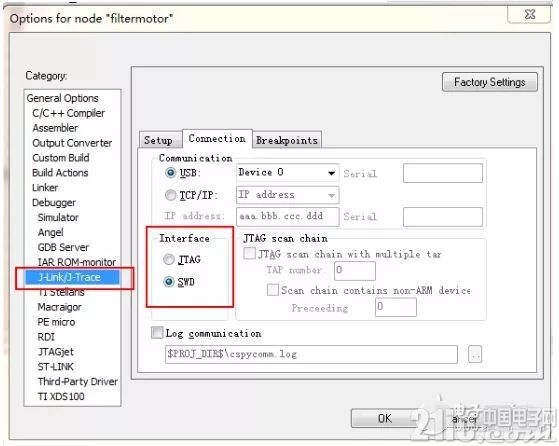This screenshot has width=559, height=446.
Task: Close the Options dialog window
Action: pyautogui.click(x=530, y=14)
